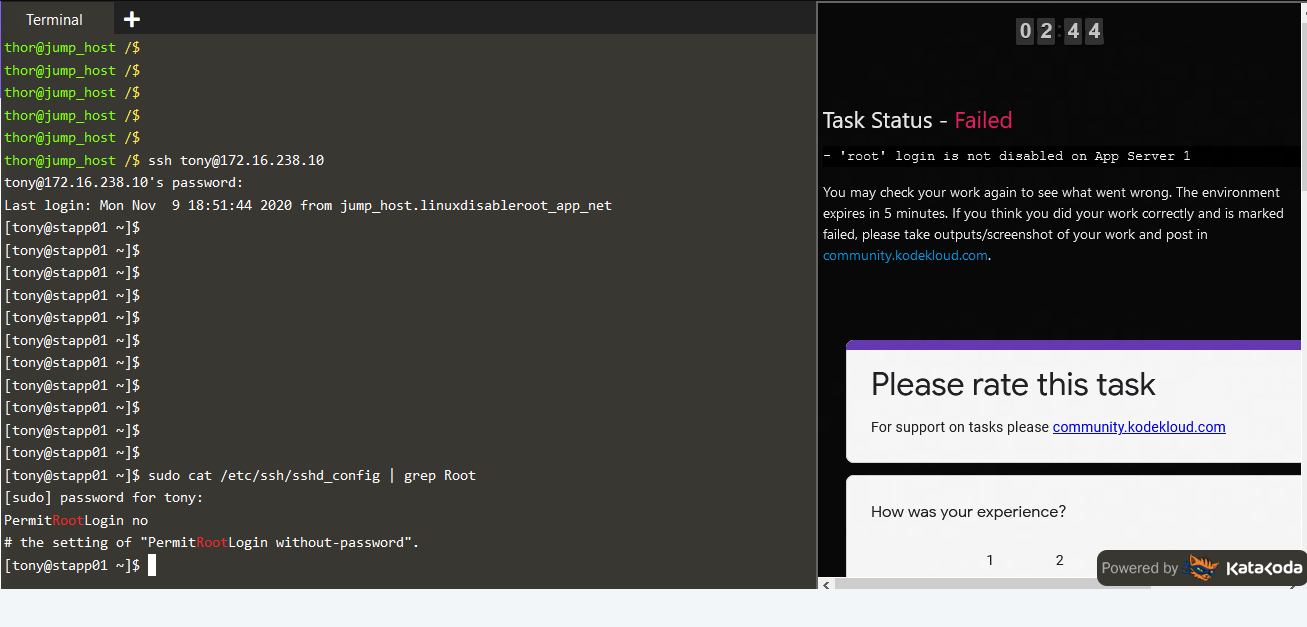The image size is (1307, 627).
Task: Select rating option 2 for experience
Action: pyautogui.click(x=1059, y=560)
